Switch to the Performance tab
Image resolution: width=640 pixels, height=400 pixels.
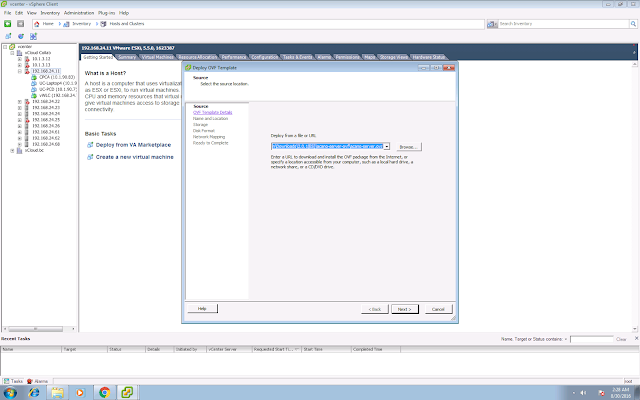point(233,57)
